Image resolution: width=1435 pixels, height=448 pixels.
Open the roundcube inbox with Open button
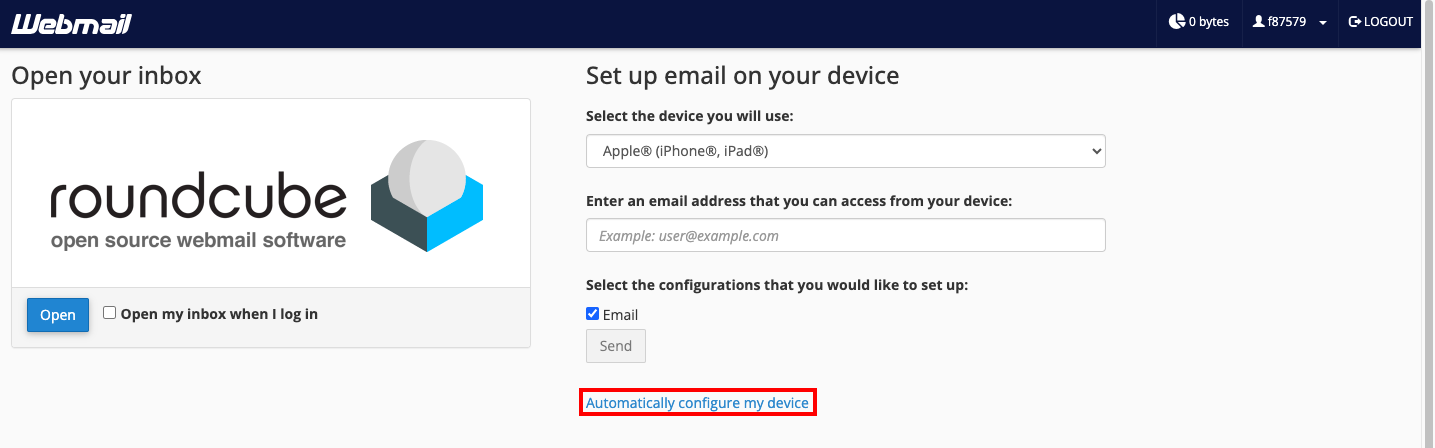[58, 315]
